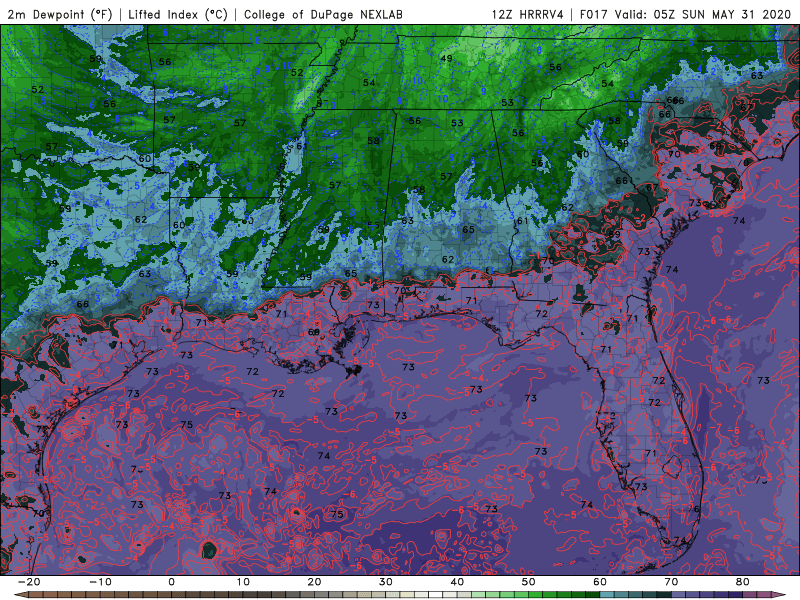
Task: Click the '2m Dewpoint (°F)' title text
Action: coord(60,14)
